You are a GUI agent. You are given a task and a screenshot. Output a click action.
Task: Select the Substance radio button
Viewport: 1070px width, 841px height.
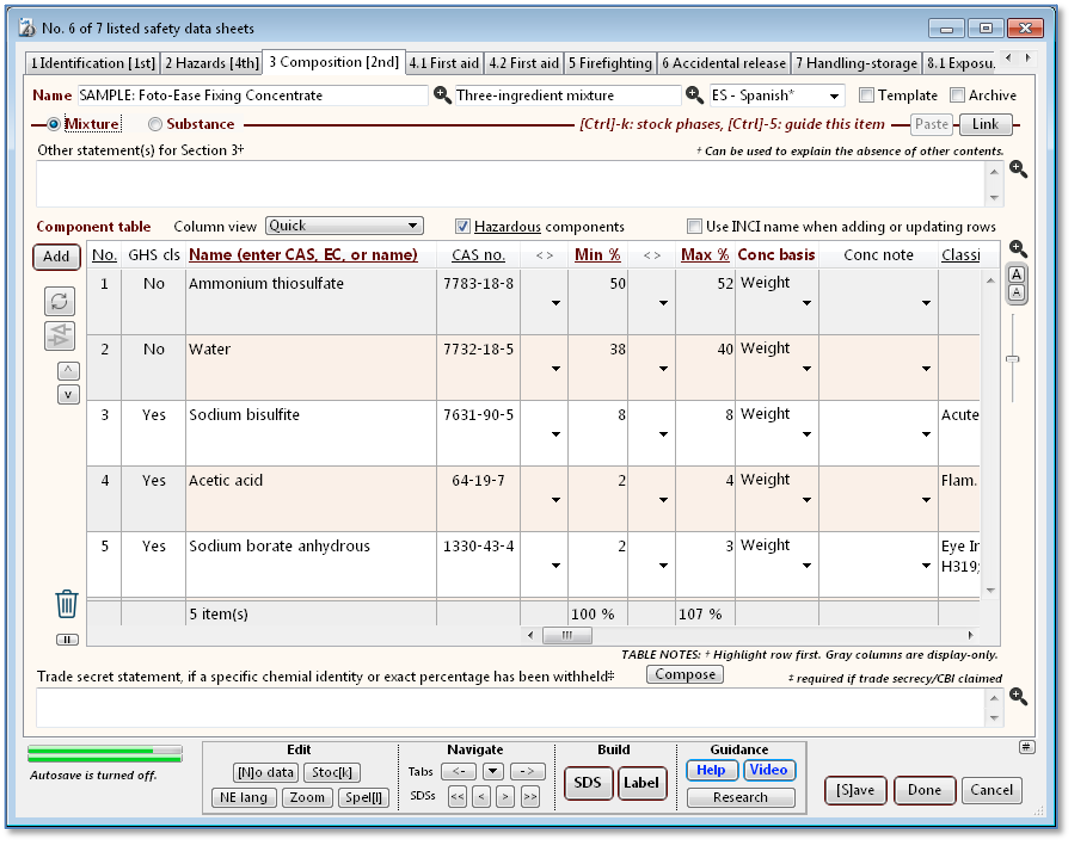point(155,124)
